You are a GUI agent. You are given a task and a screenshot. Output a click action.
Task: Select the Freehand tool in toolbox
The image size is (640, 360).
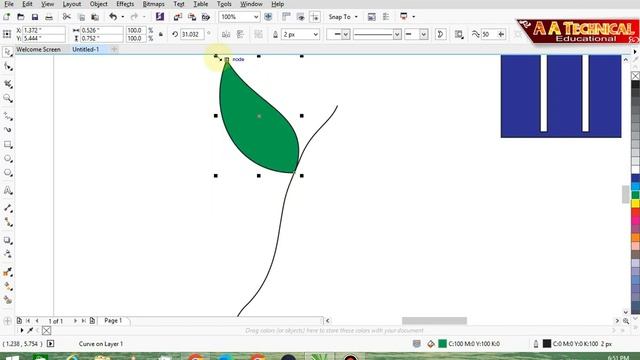[x=8, y=116]
